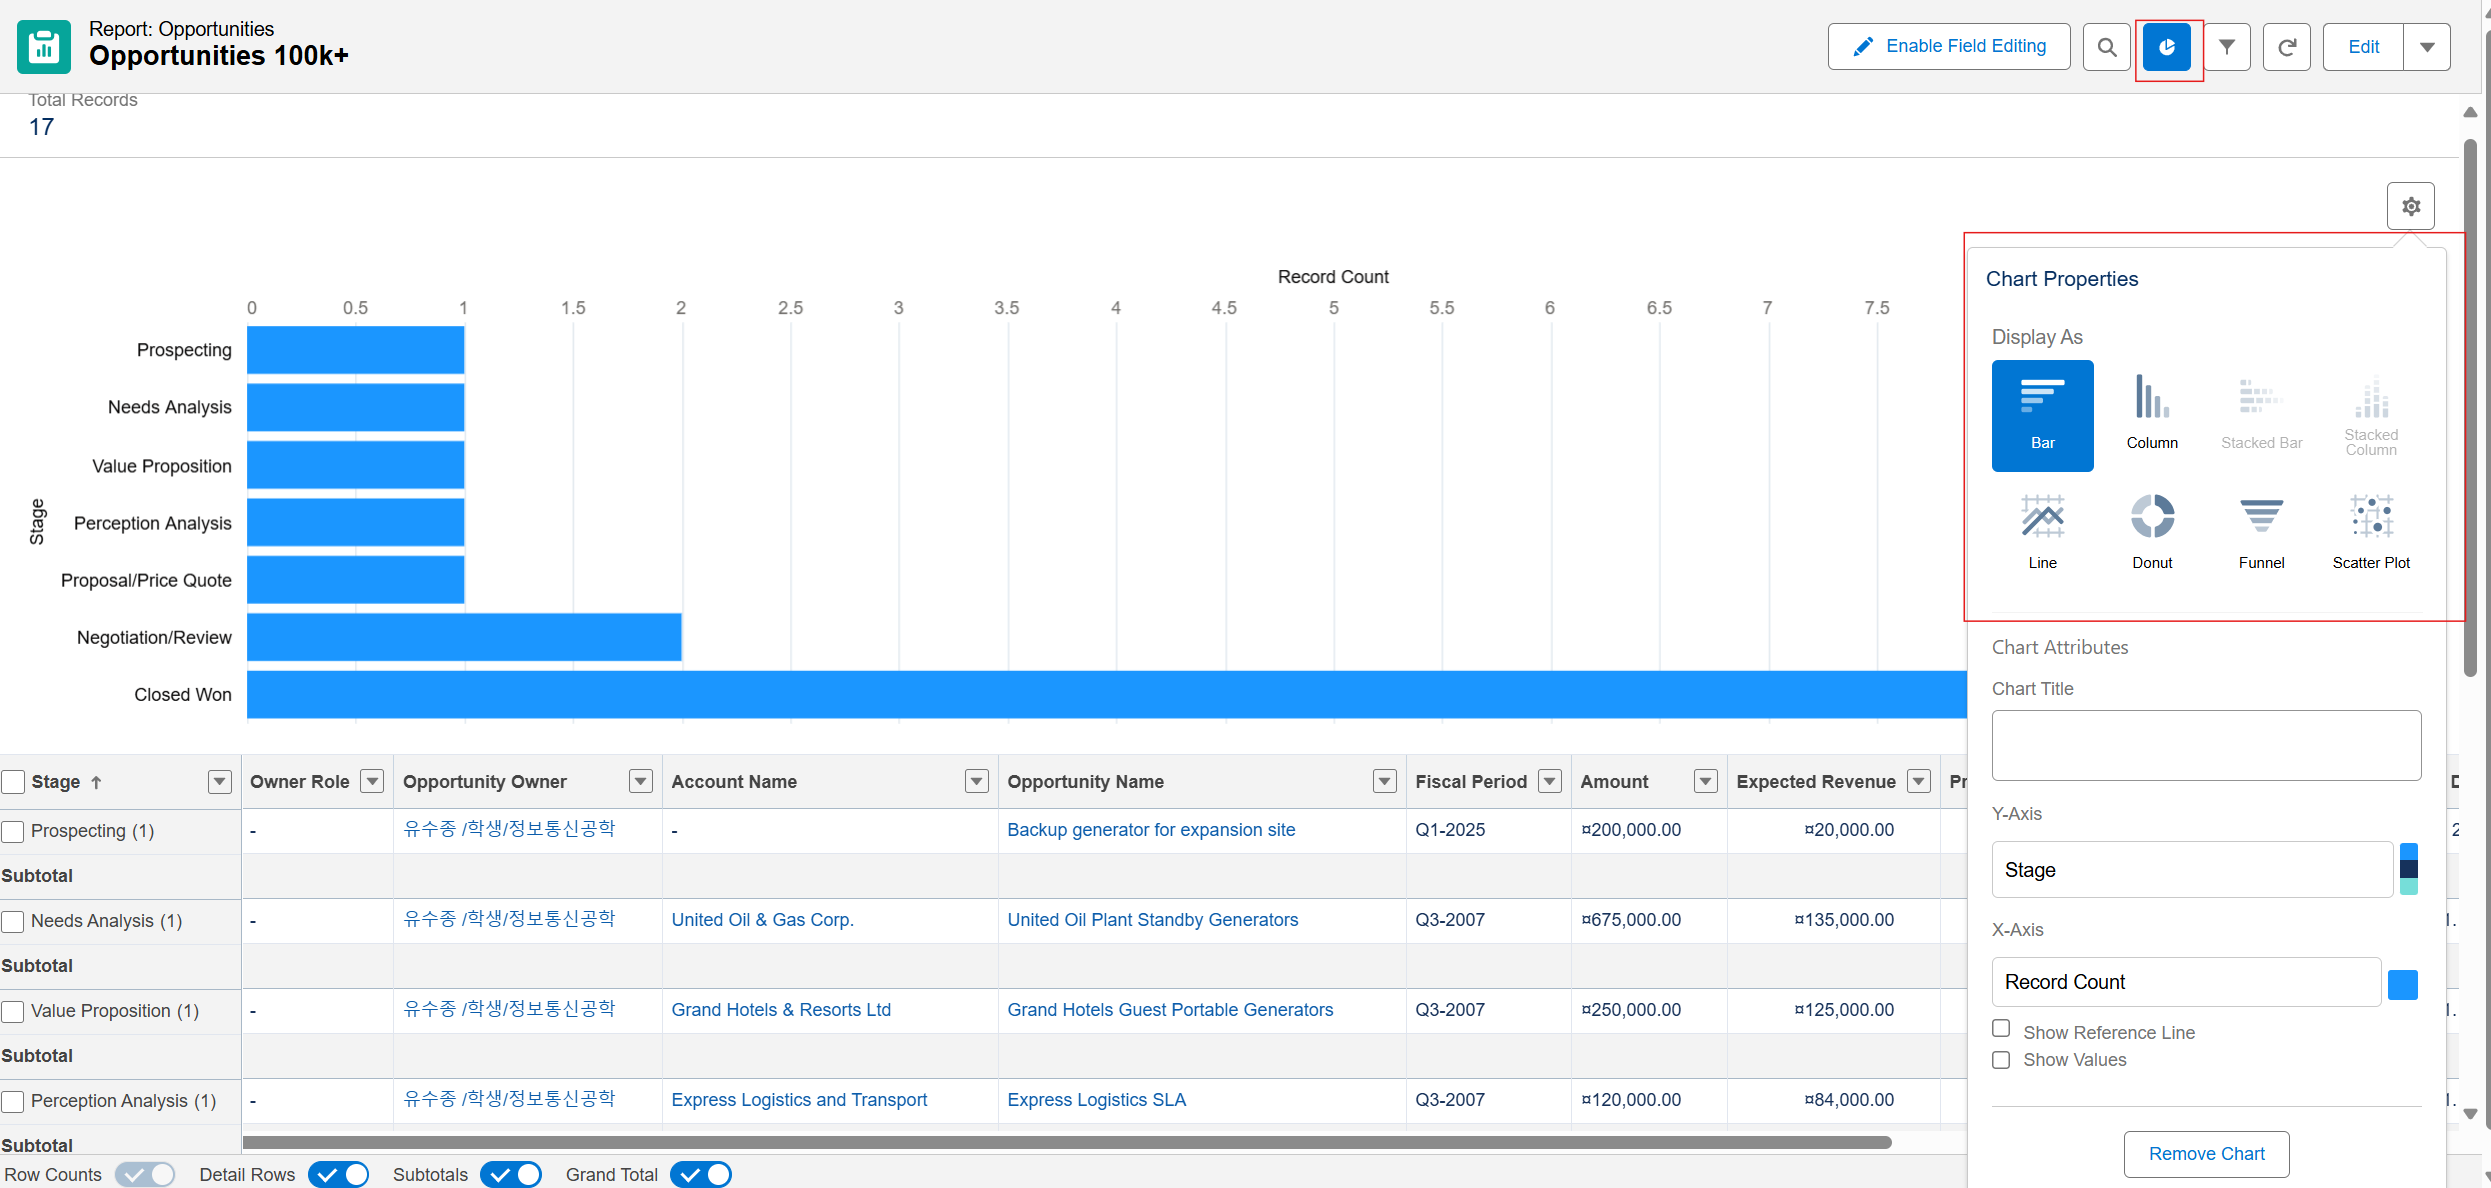Click Remove Chart button
Screen dimensions: 2491x1188
point(2206,1154)
